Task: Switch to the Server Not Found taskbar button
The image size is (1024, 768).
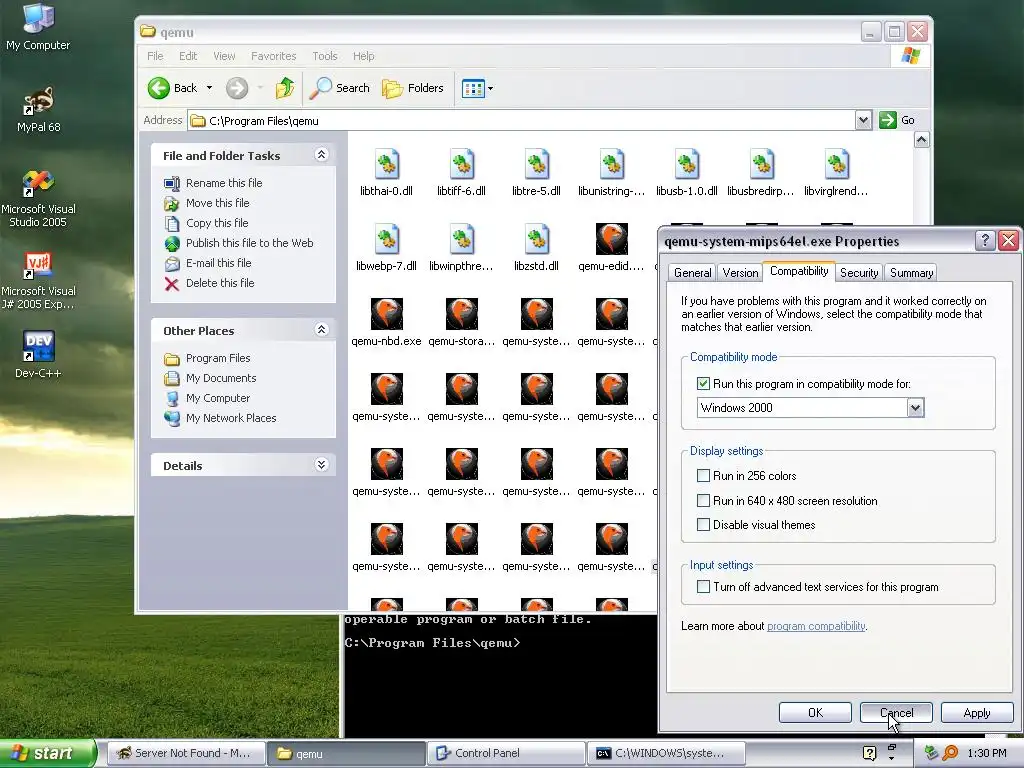Action: point(186,753)
